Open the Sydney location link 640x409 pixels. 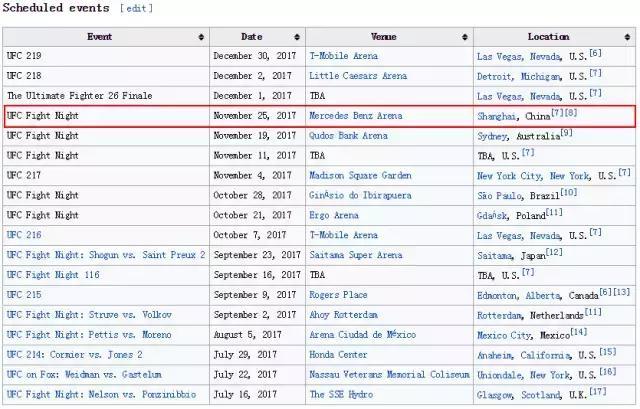pos(492,136)
